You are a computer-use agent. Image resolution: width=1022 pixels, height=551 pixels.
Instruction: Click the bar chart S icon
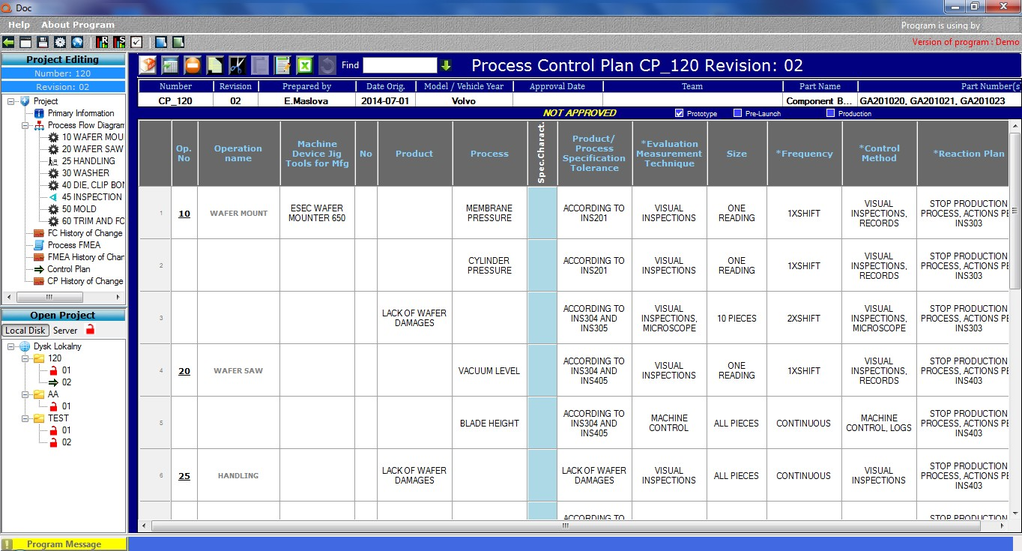[x=119, y=42]
